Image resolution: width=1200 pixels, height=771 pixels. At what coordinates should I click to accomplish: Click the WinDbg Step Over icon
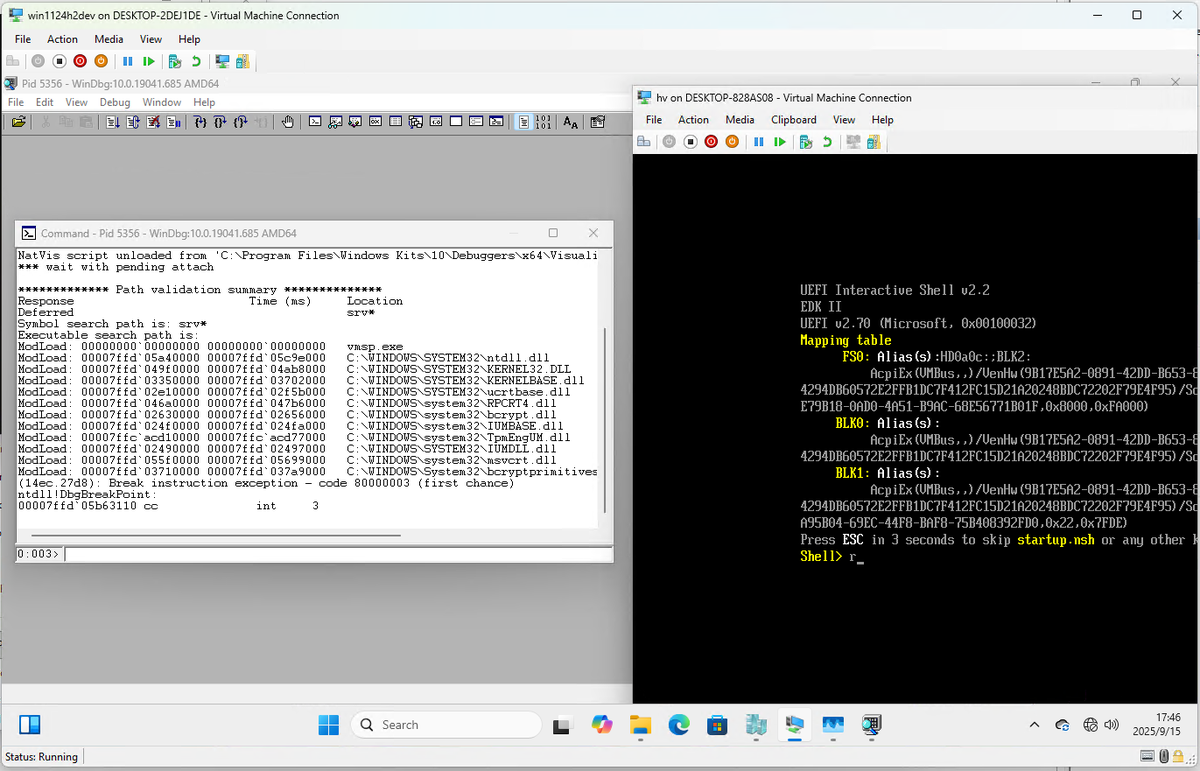click(x=220, y=122)
